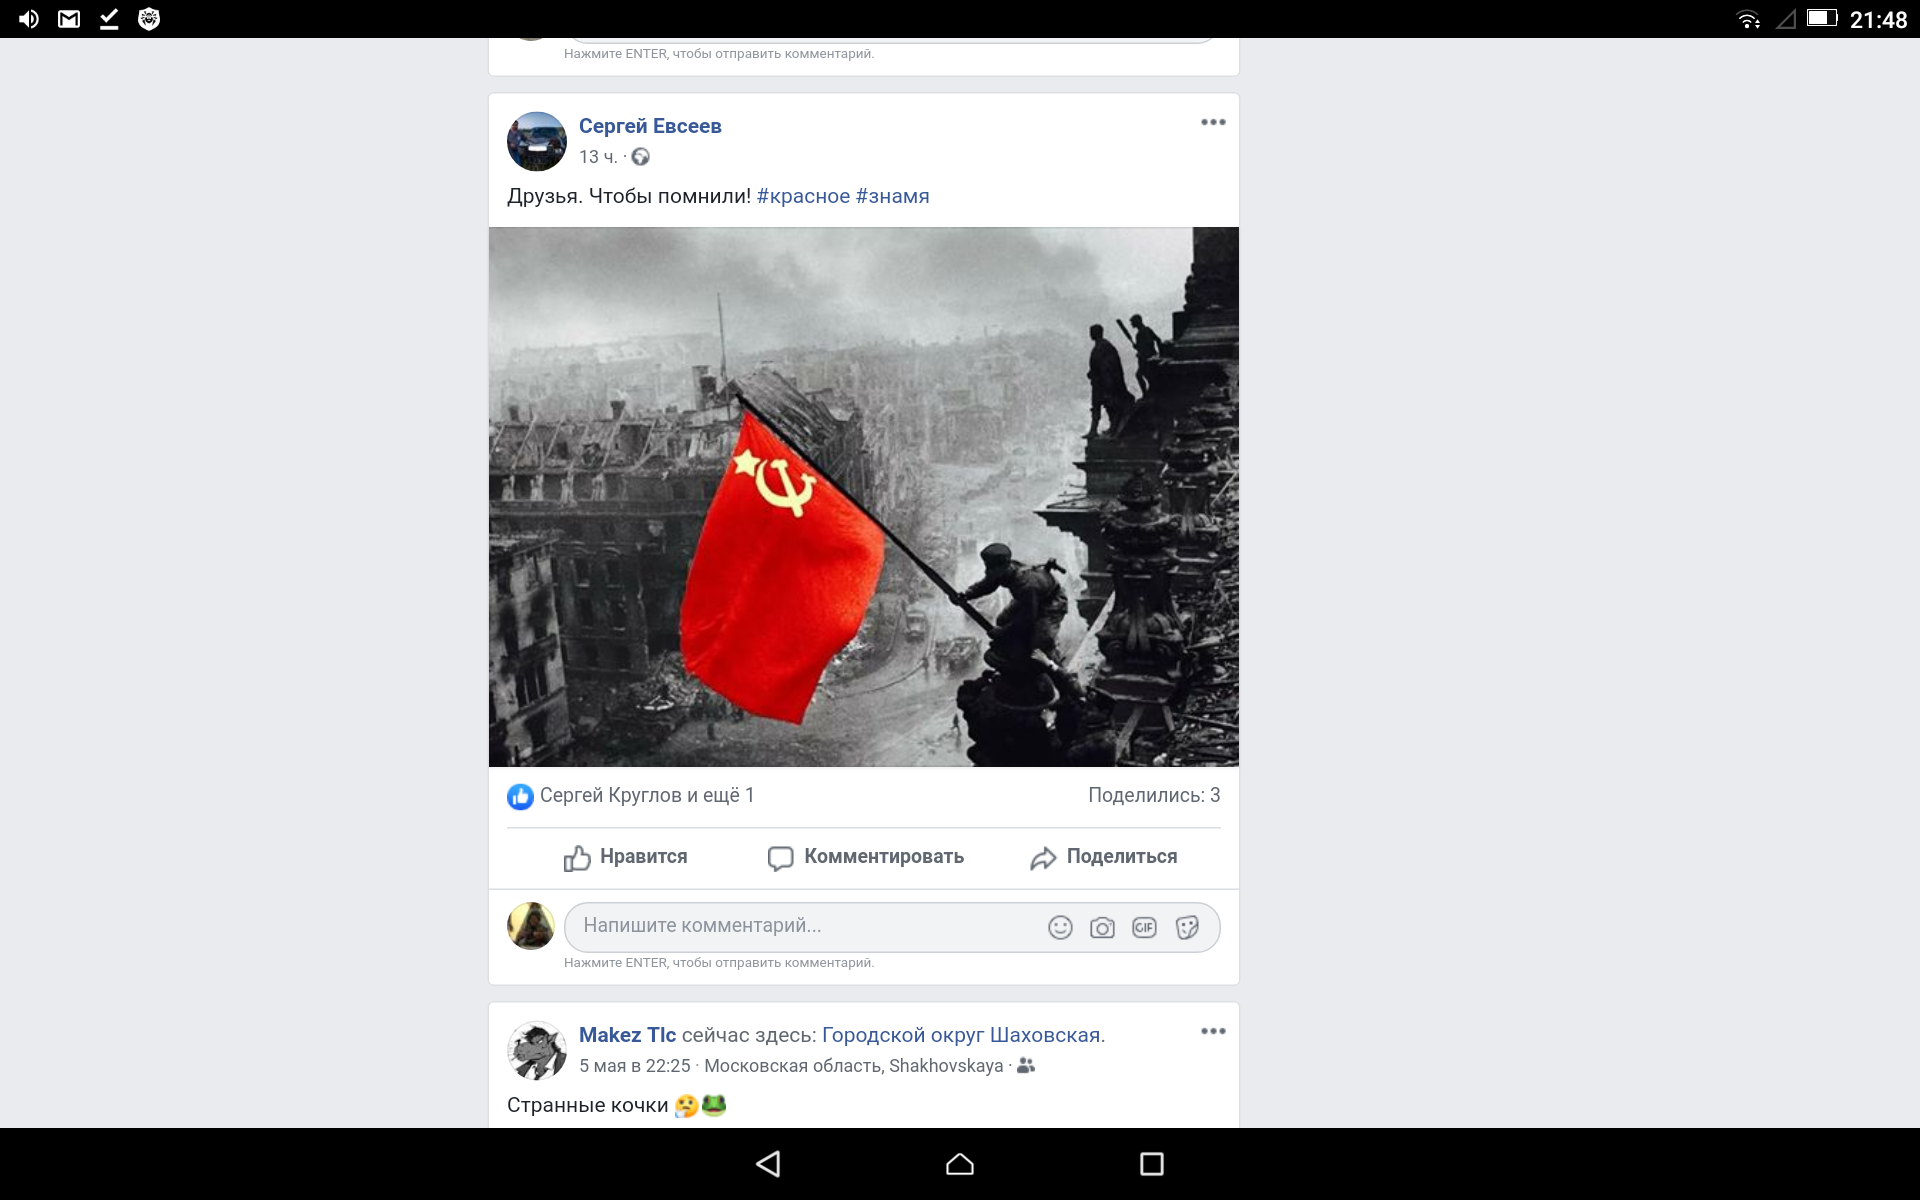Open Сергей Евсеев profile picture
The height and width of the screenshot is (1200, 1920).
pos(537,141)
